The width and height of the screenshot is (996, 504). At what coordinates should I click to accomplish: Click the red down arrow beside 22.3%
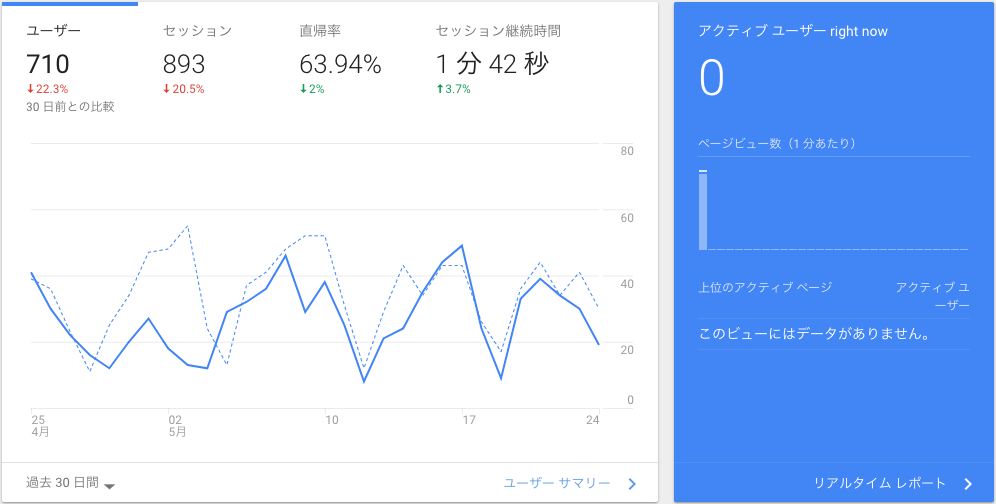(x=31, y=89)
